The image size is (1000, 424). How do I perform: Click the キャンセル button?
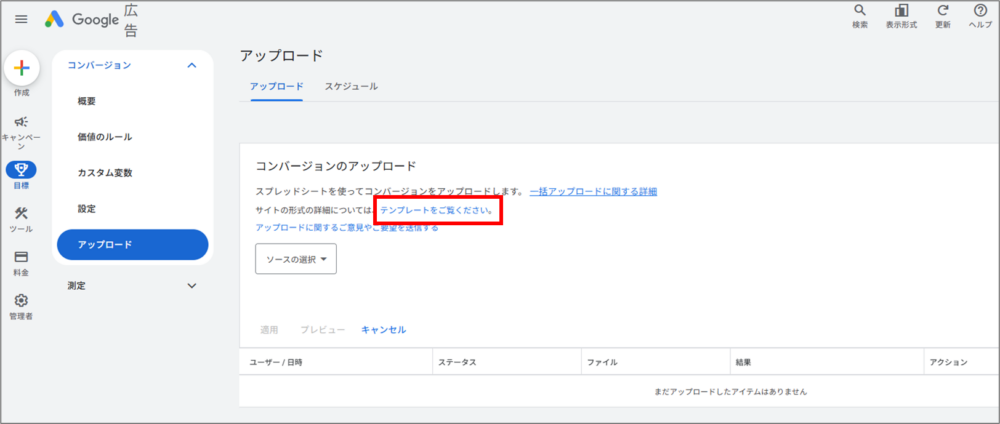coord(384,329)
